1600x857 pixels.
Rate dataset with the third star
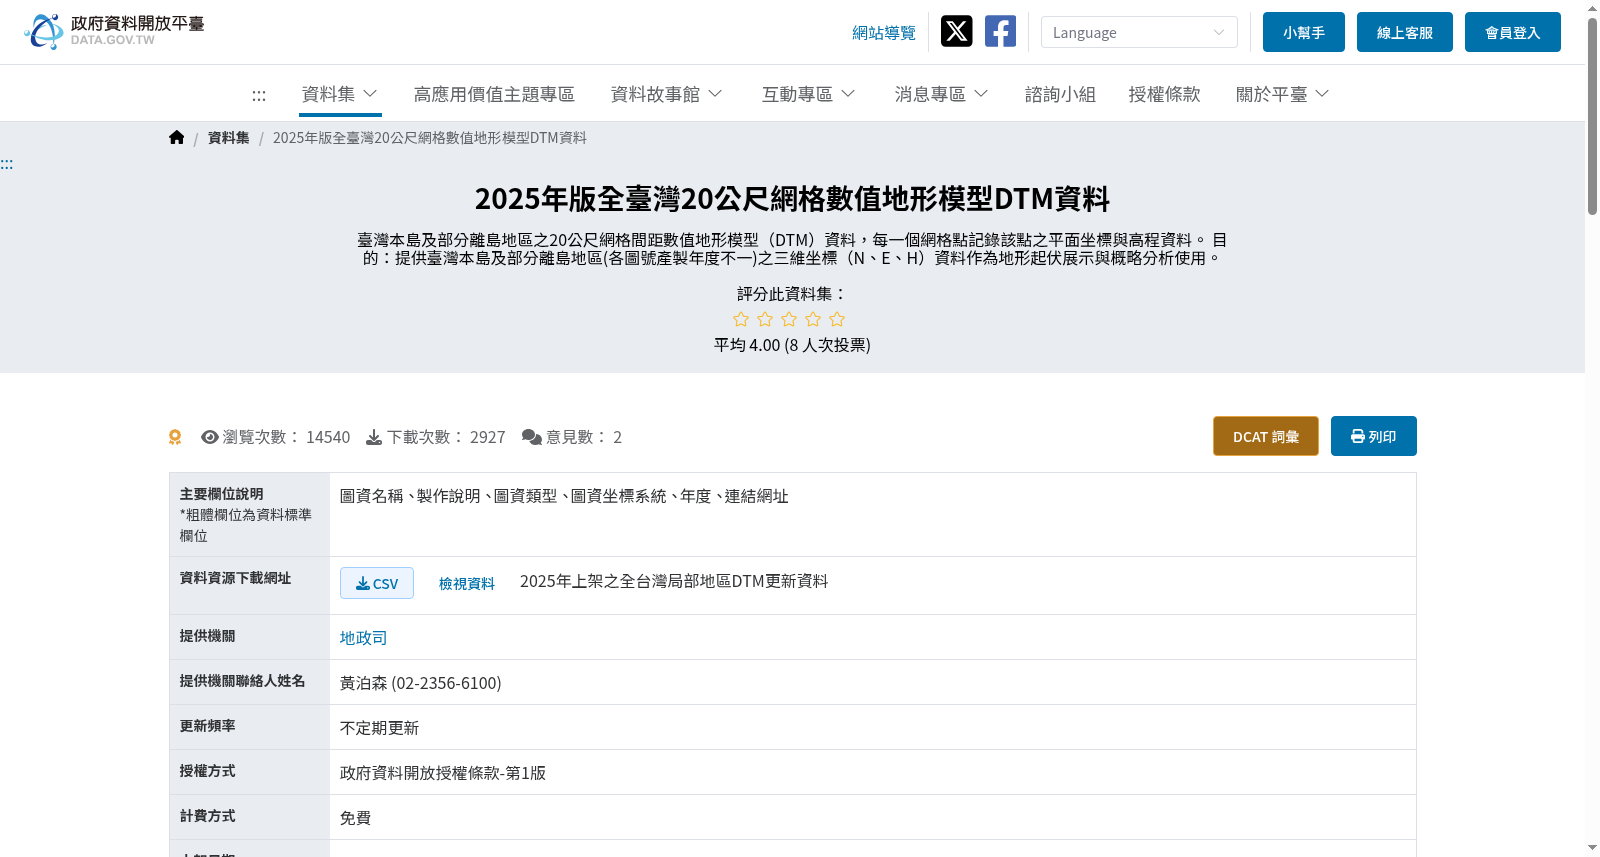789,319
